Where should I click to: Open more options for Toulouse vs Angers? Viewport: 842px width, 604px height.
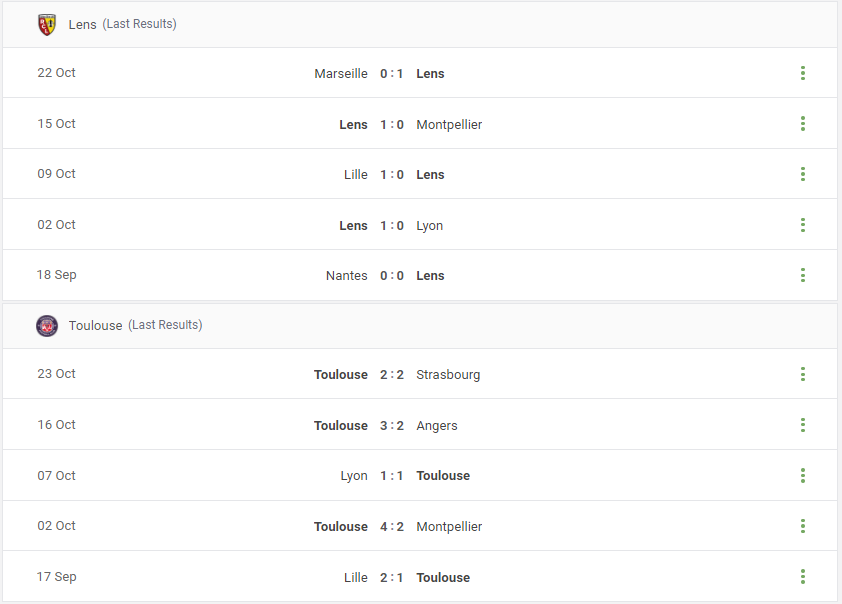pos(803,425)
